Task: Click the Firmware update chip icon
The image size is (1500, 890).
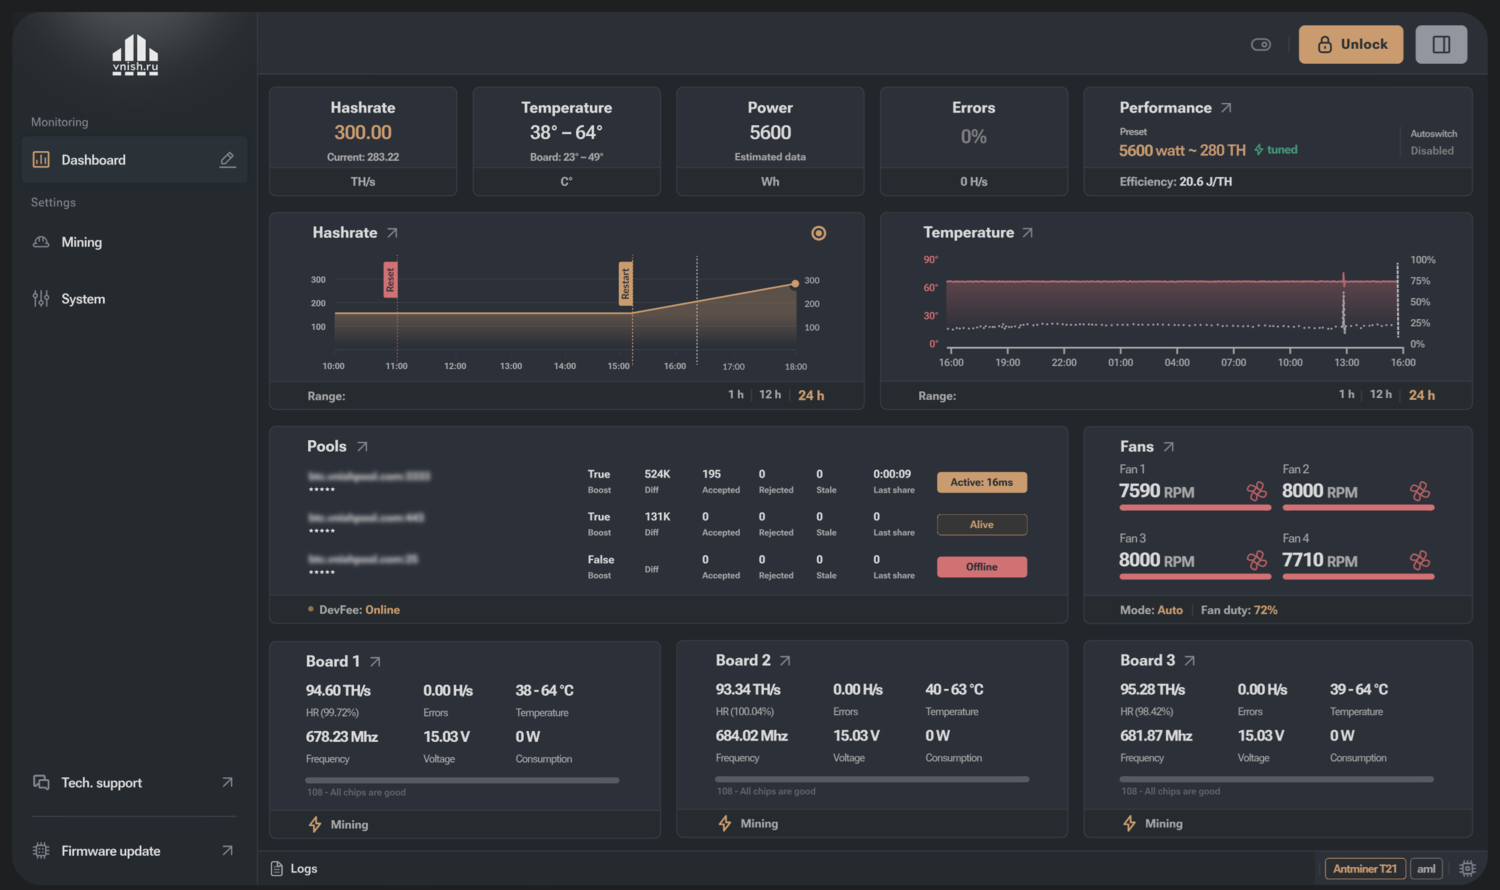Action: point(41,851)
